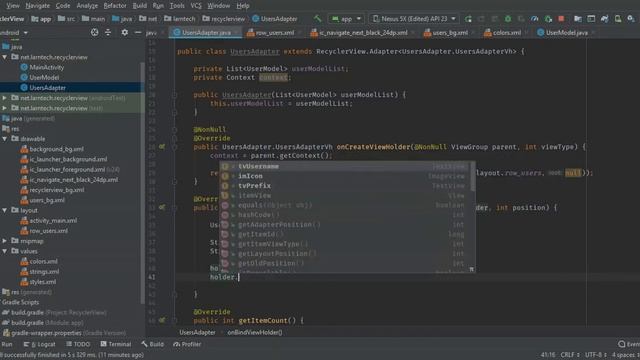Click the recyclerview breadcrumb in navigation bar
Image resolution: width=640 pixels, height=360 pixels.
[x=224, y=19]
